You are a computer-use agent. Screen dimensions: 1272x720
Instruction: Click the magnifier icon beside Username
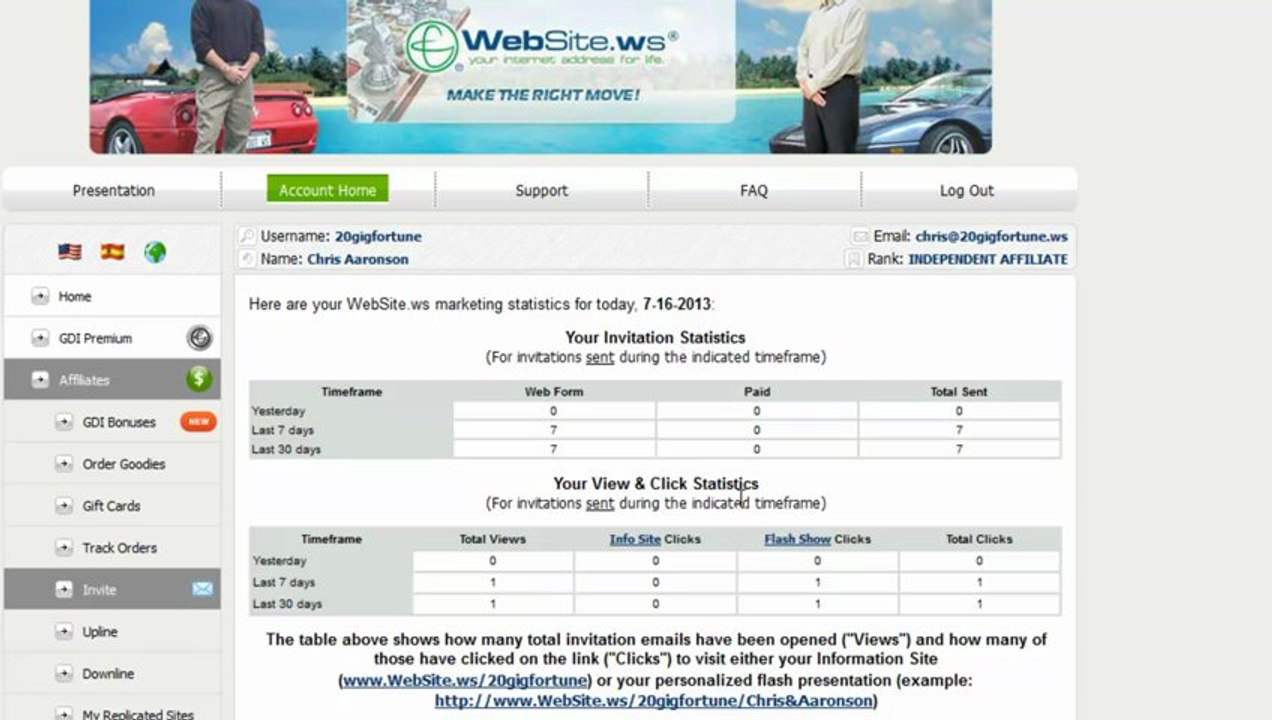click(x=247, y=237)
